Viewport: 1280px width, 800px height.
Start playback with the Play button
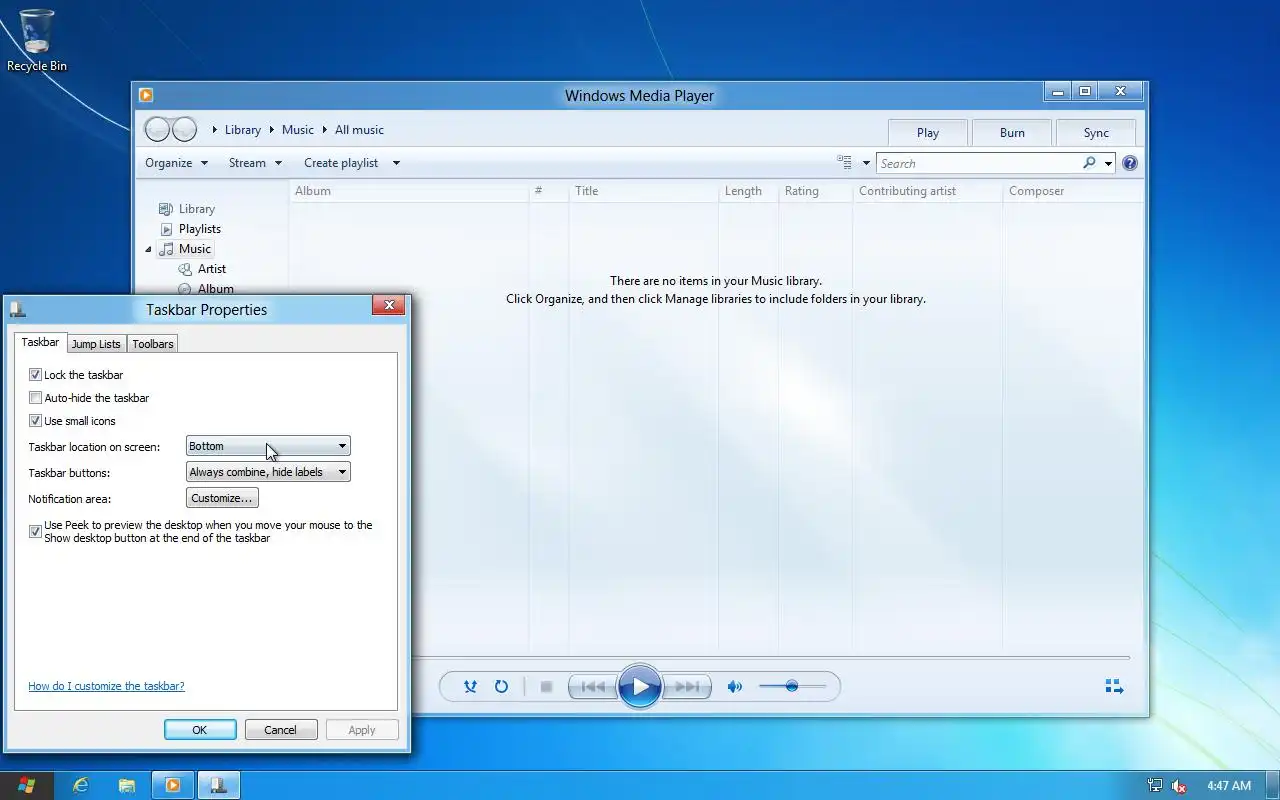pyautogui.click(x=640, y=687)
